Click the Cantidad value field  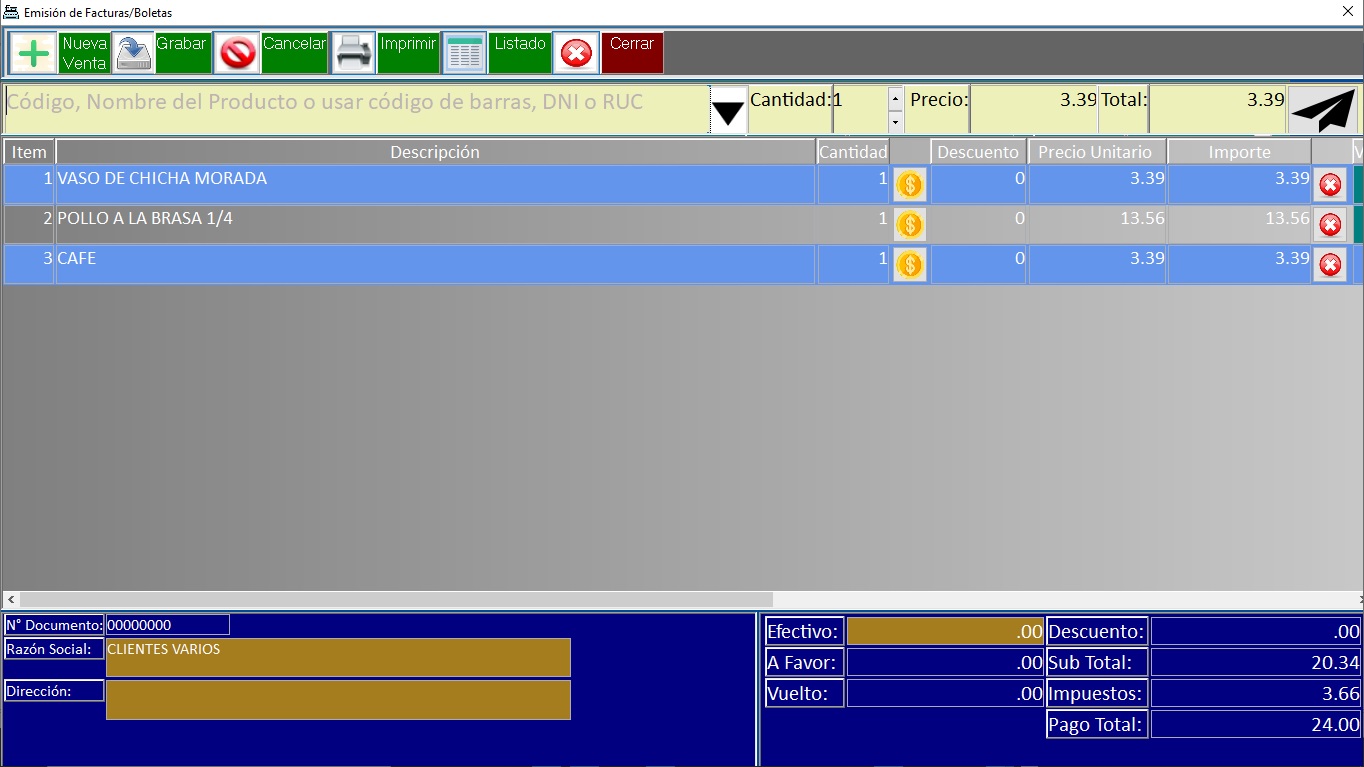tap(860, 109)
